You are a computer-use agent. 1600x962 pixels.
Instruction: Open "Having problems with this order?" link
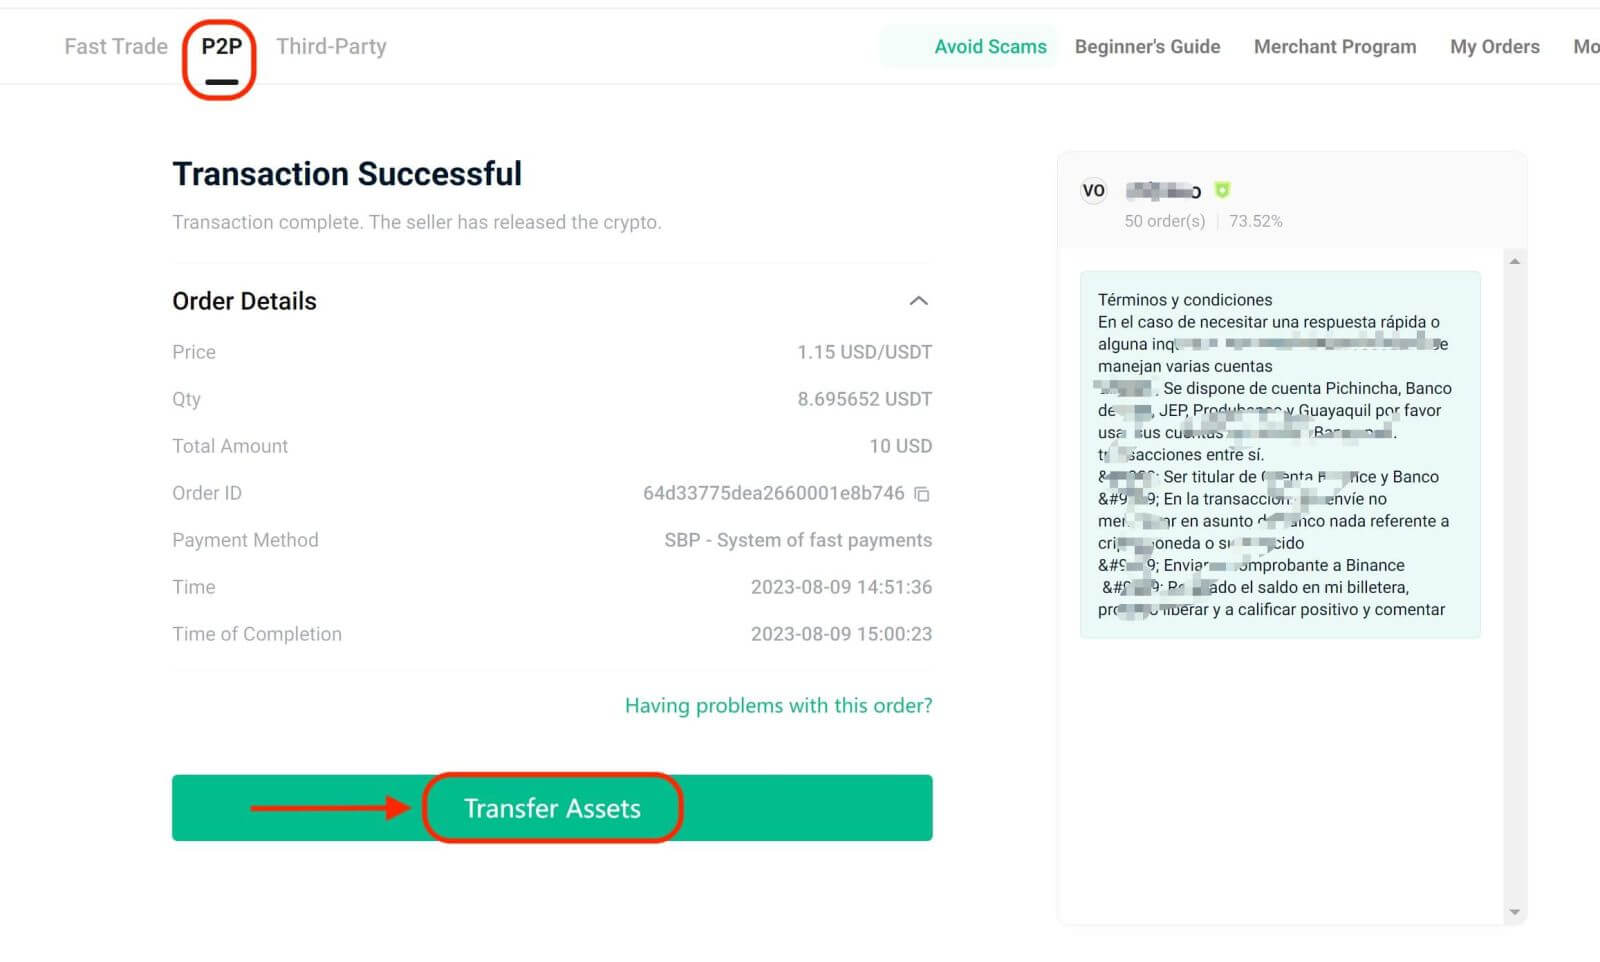pyautogui.click(x=778, y=705)
